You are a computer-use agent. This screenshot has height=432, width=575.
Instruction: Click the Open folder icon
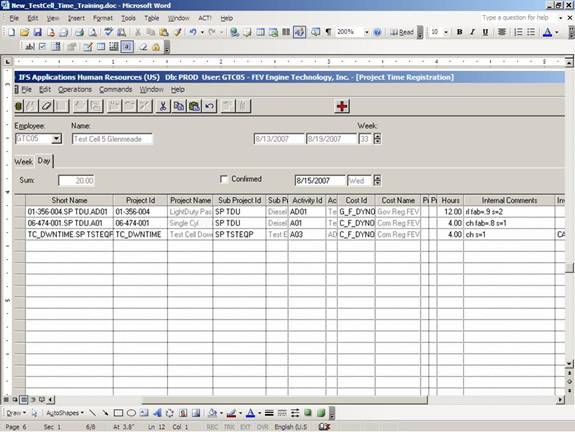click(24, 32)
